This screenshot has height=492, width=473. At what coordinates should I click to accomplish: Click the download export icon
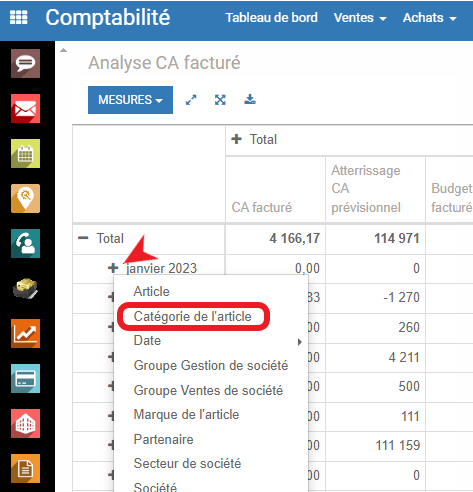point(250,99)
